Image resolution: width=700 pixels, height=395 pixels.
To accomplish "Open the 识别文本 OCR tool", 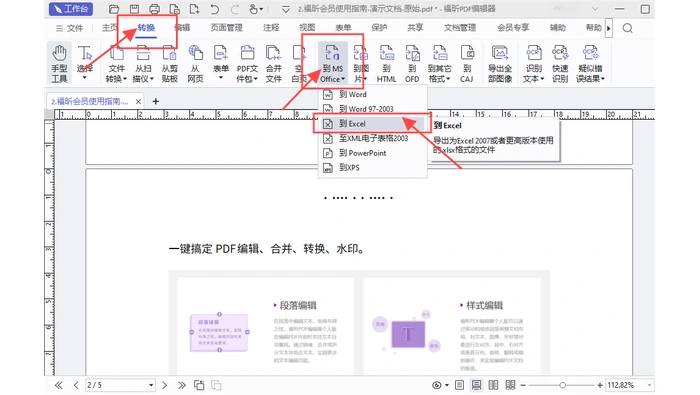I will pyautogui.click(x=533, y=63).
